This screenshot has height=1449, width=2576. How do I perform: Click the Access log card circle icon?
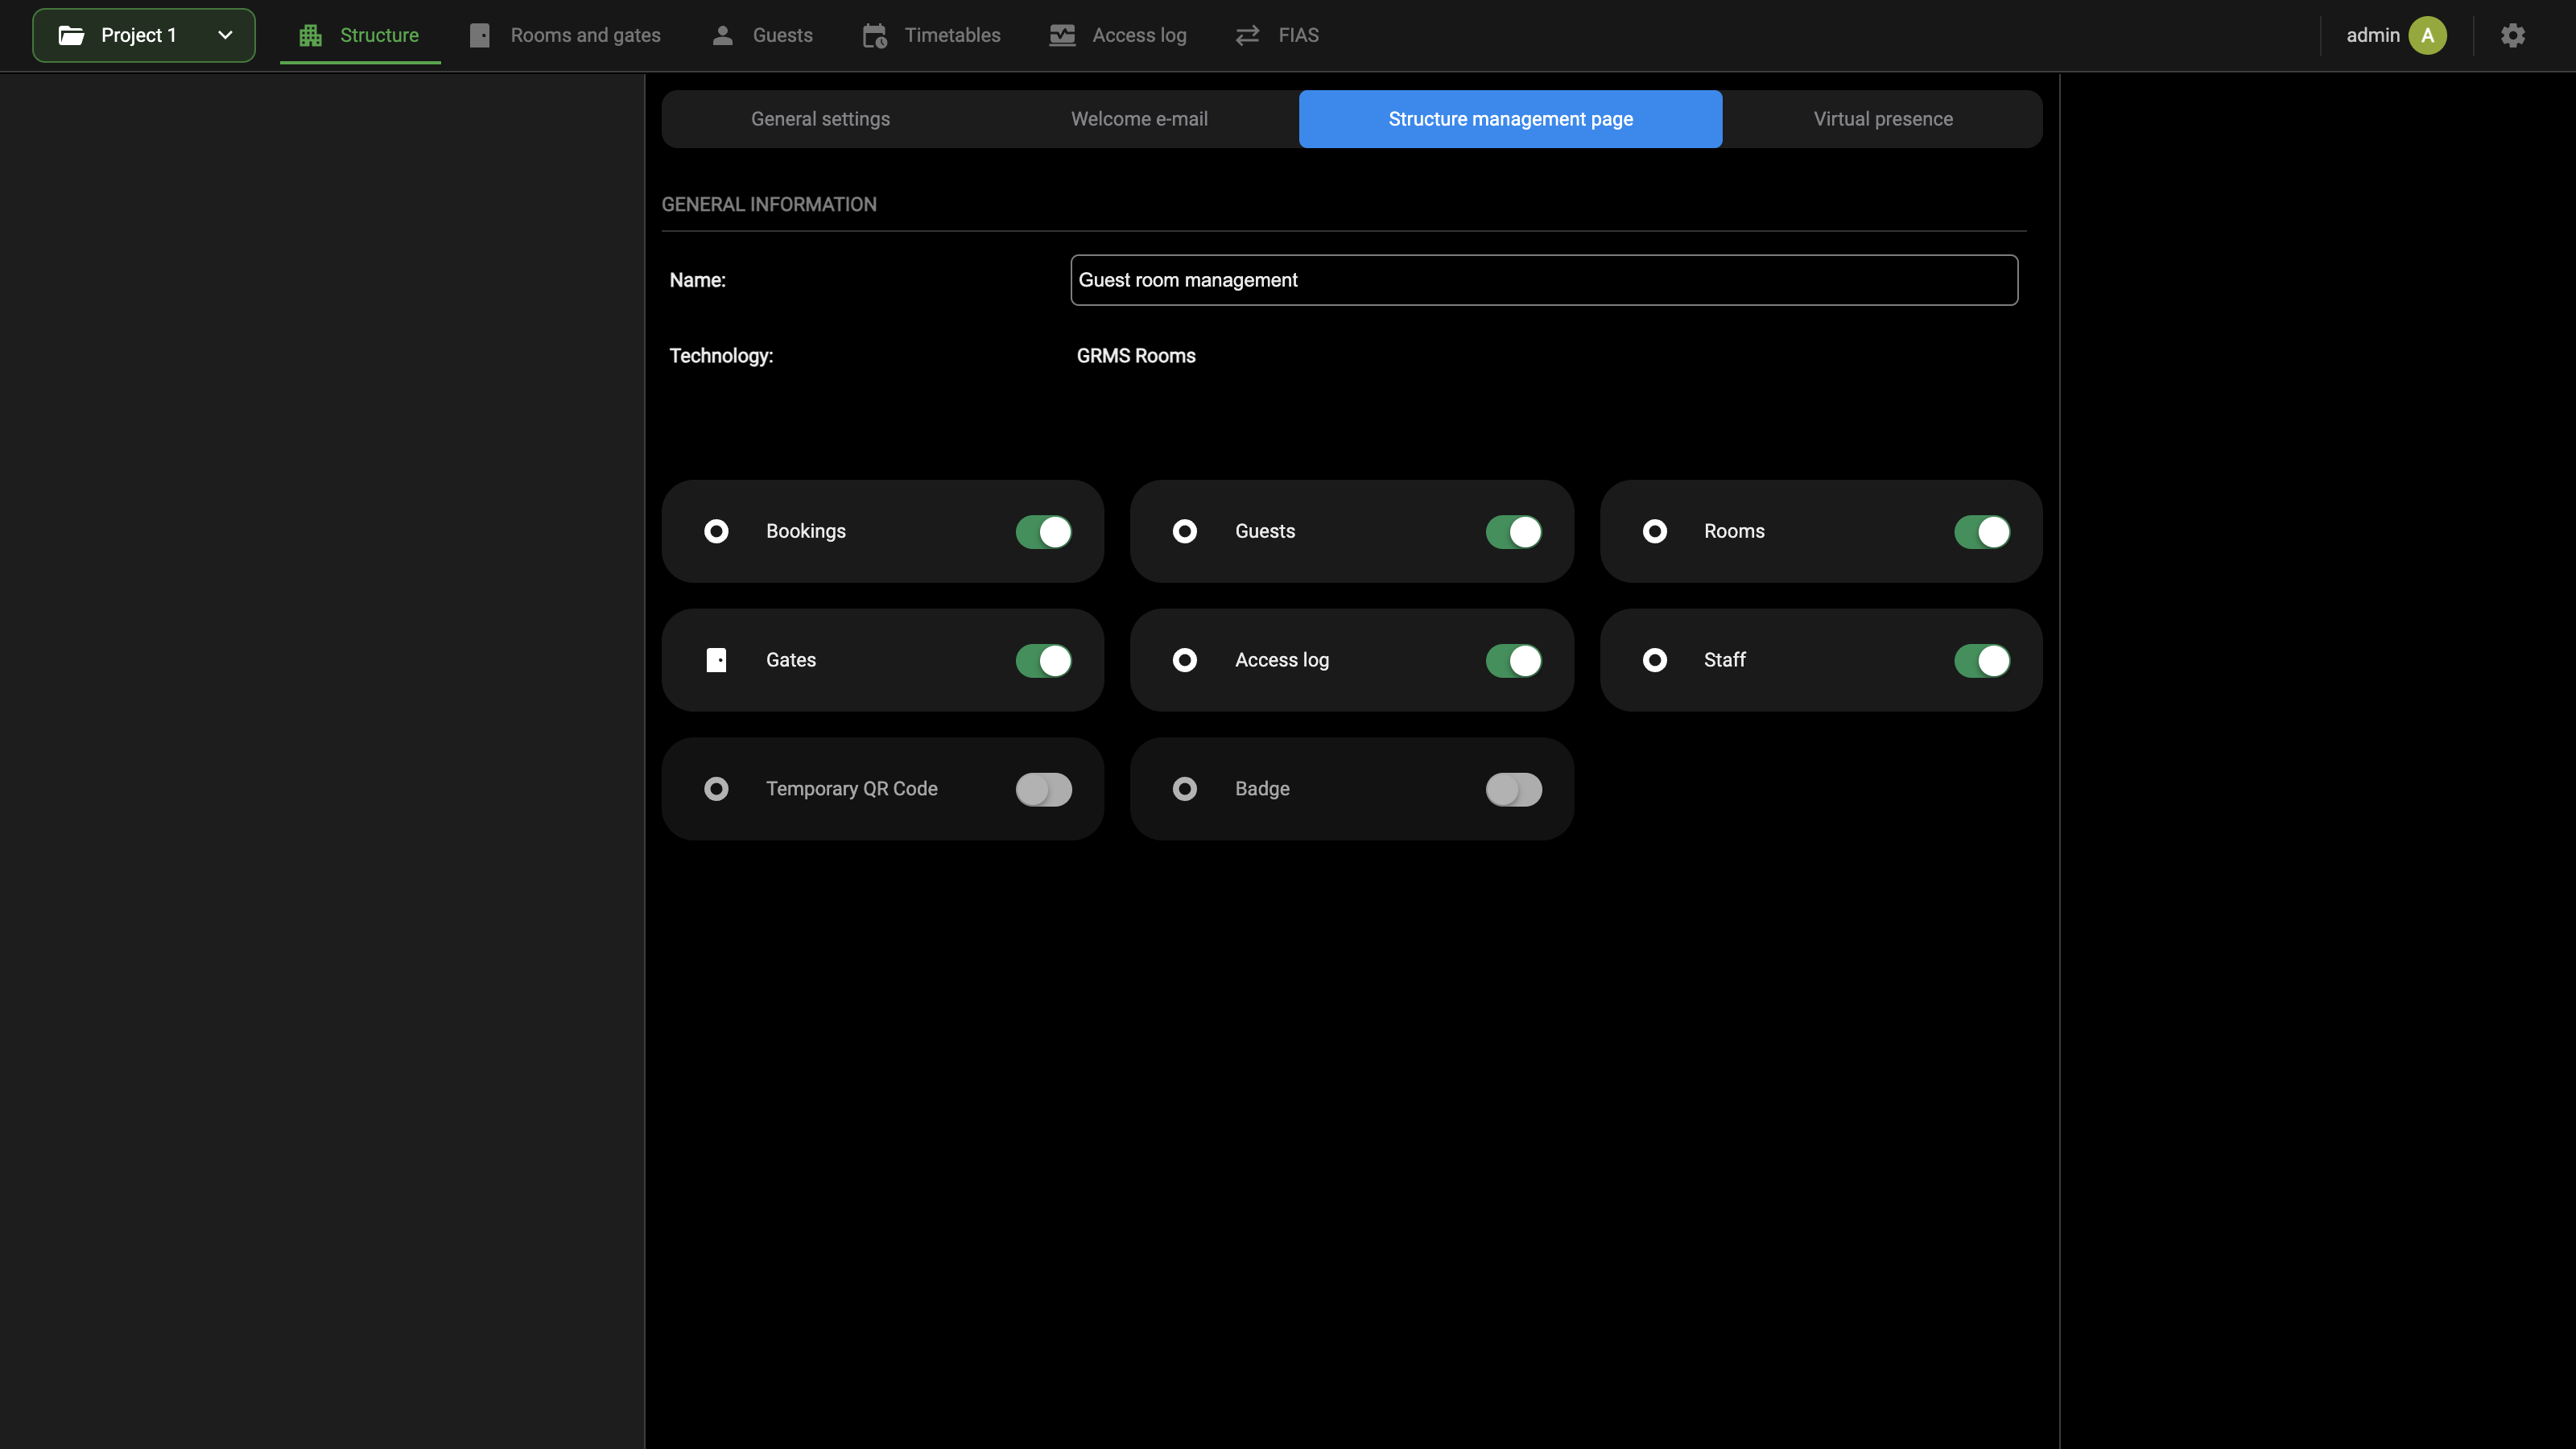click(x=1185, y=660)
